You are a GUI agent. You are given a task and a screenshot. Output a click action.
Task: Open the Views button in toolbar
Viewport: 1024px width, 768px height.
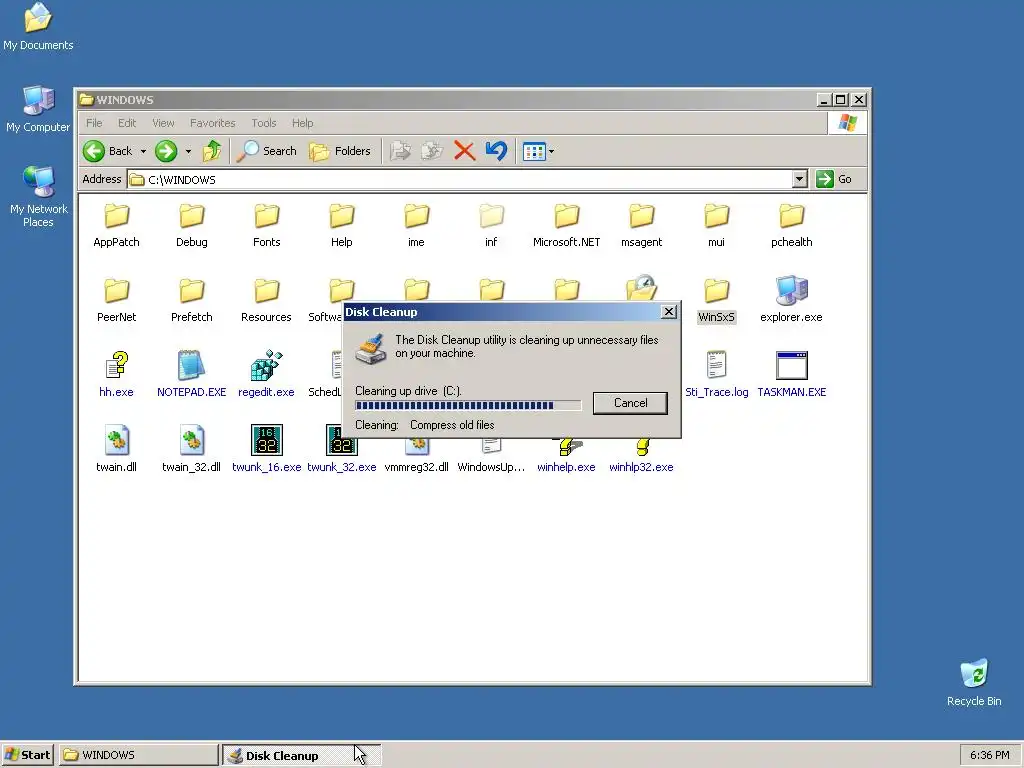(x=534, y=152)
